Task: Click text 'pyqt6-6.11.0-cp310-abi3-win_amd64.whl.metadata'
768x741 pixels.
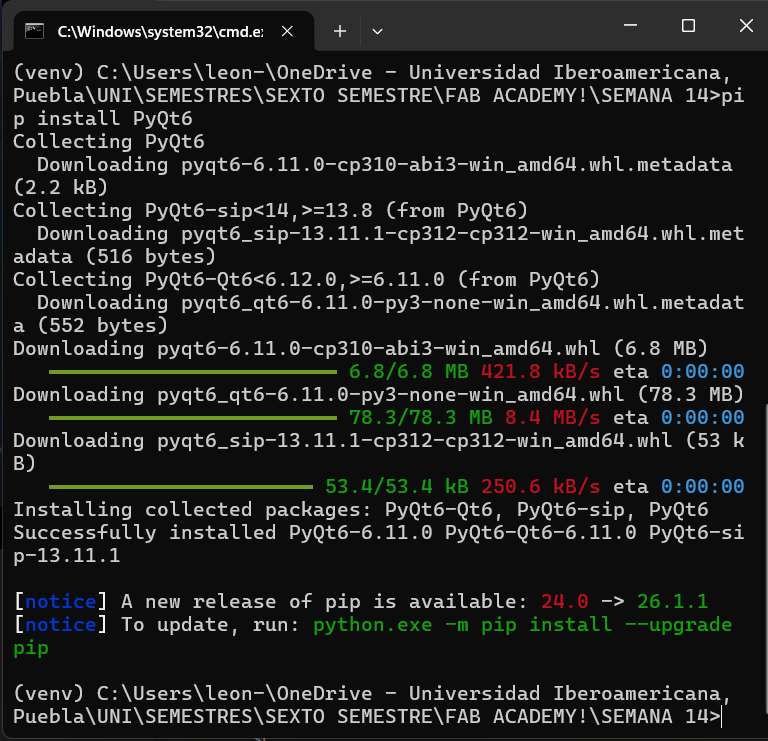Action: [x=456, y=165]
